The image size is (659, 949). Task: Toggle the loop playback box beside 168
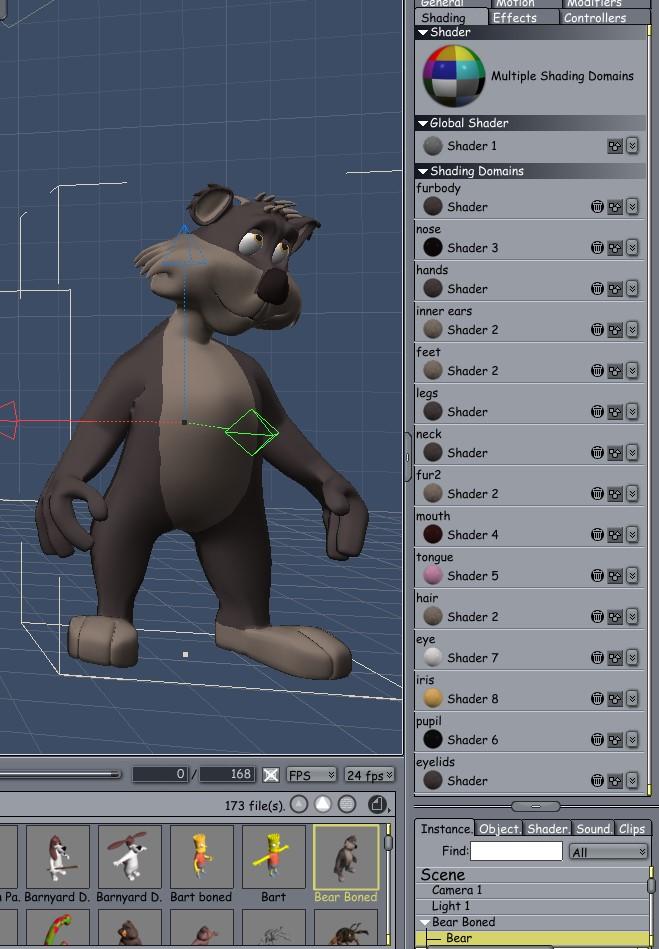[271, 775]
